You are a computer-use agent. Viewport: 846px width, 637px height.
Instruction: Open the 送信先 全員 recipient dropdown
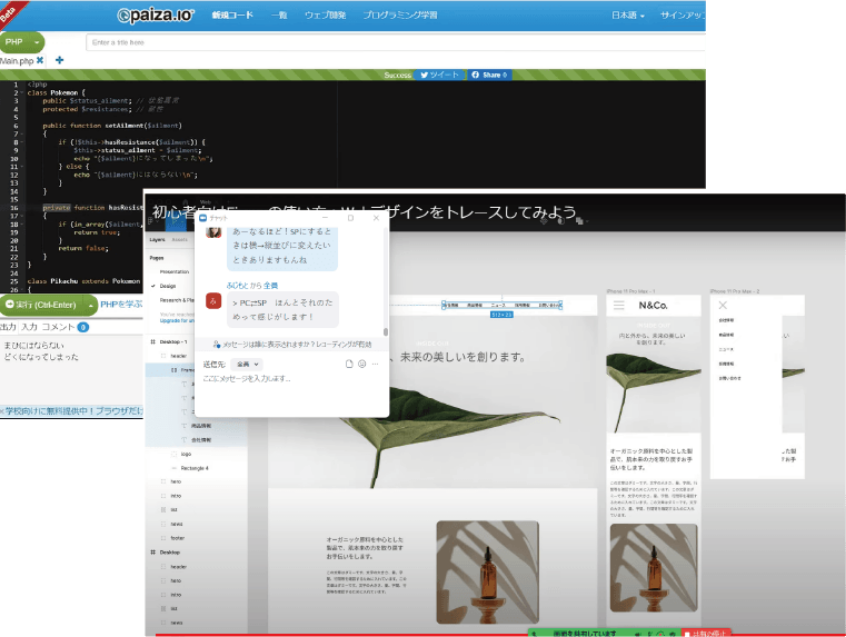pyautogui.click(x=245, y=364)
